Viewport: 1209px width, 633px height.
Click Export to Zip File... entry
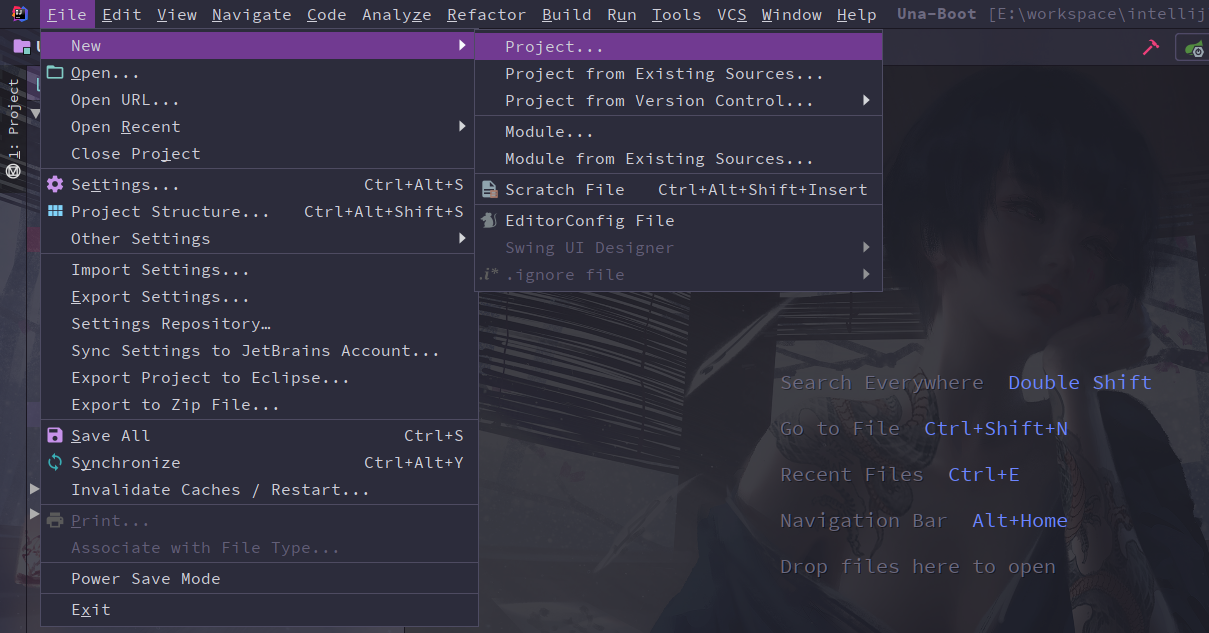175,405
